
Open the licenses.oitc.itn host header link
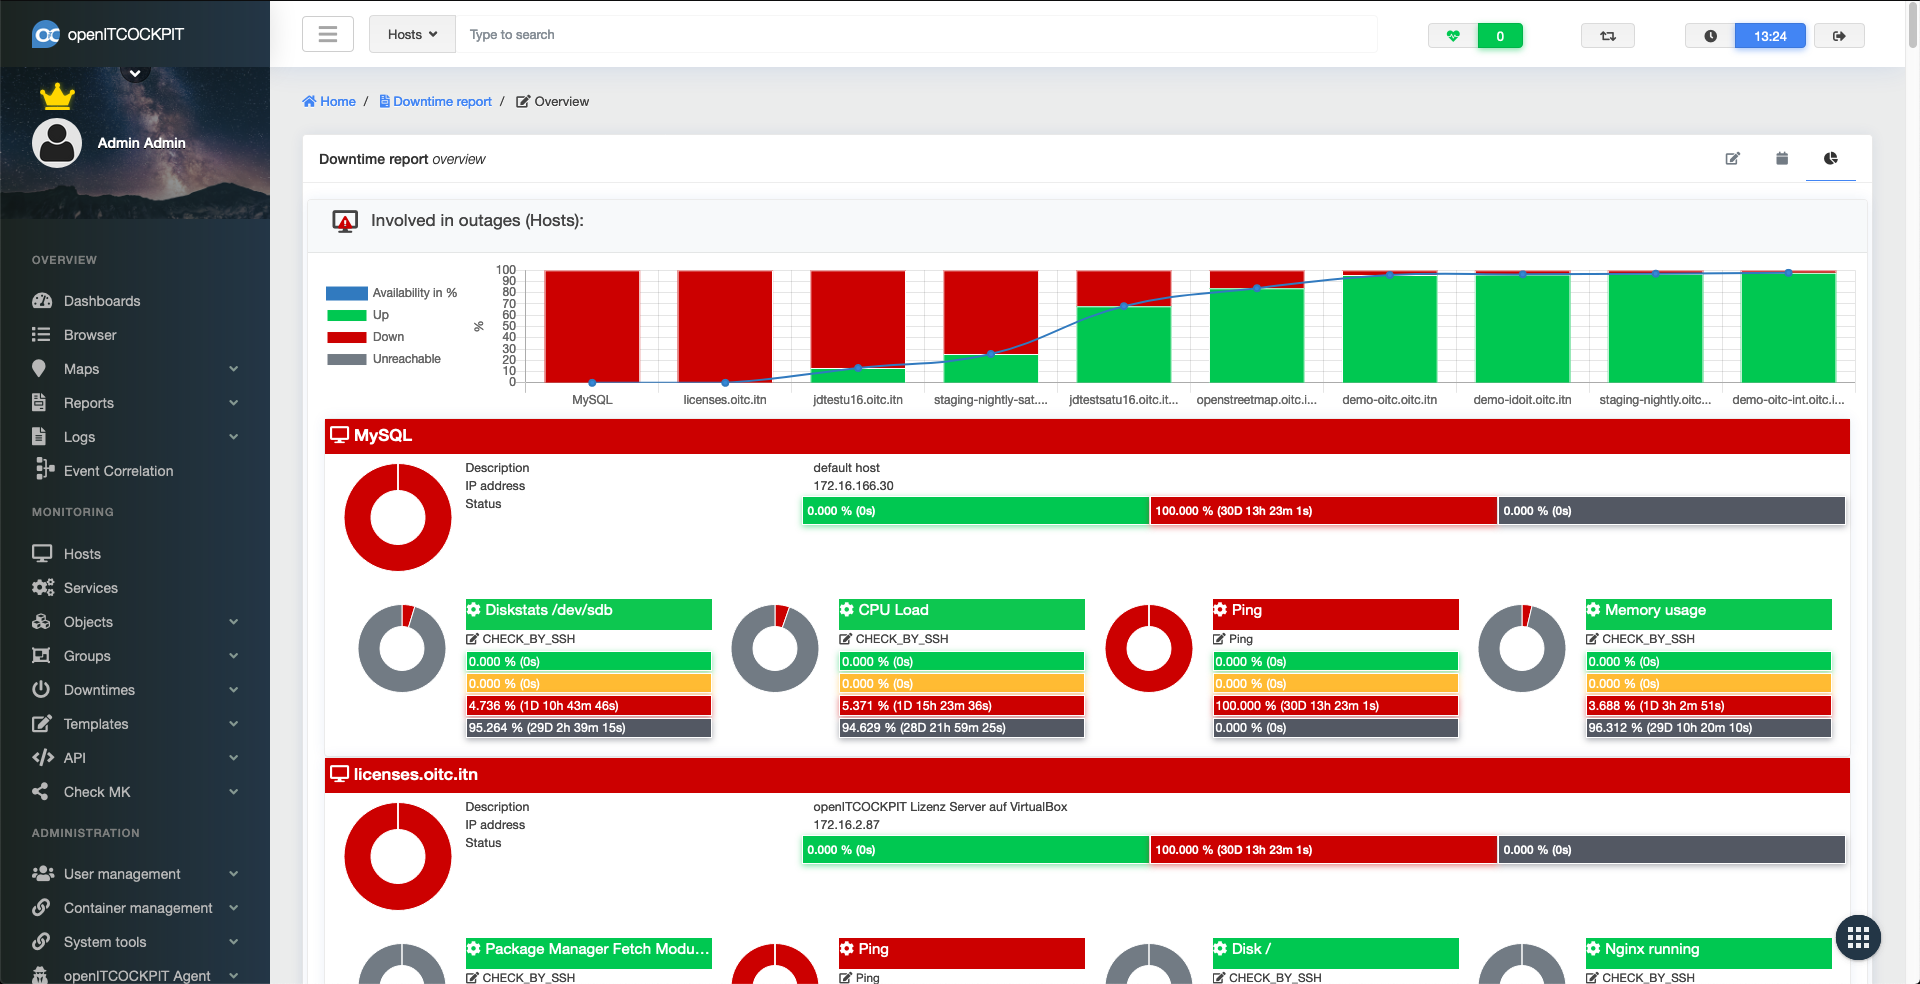[415, 774]
